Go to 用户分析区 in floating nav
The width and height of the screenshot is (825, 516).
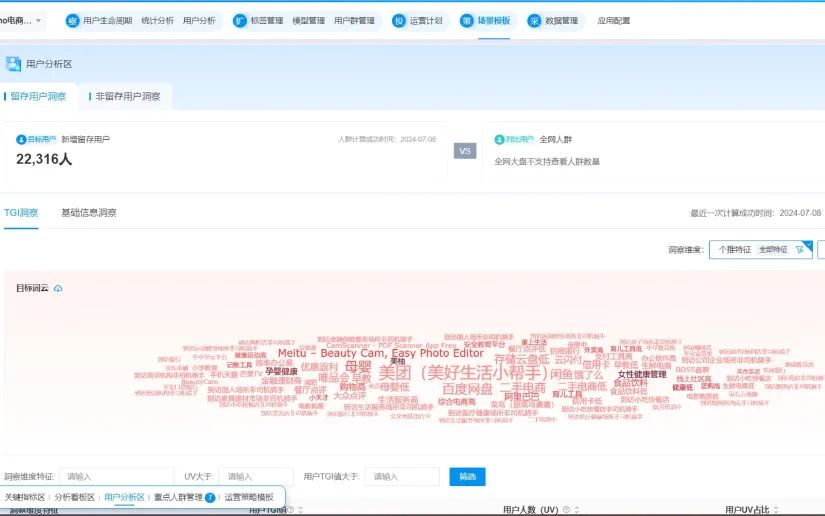(x=124, y=497)
